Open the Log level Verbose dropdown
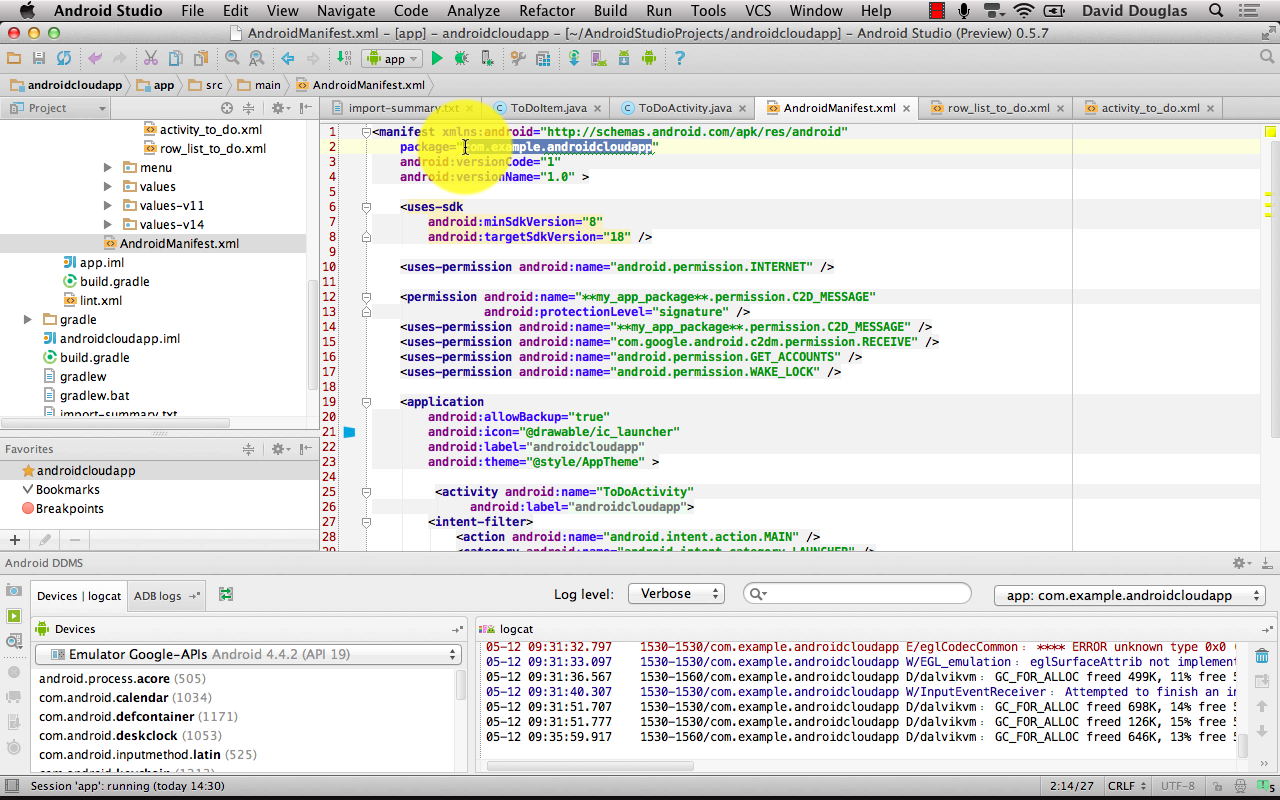1280x800 pixels. pyautogui.click(x=676, y=594)
